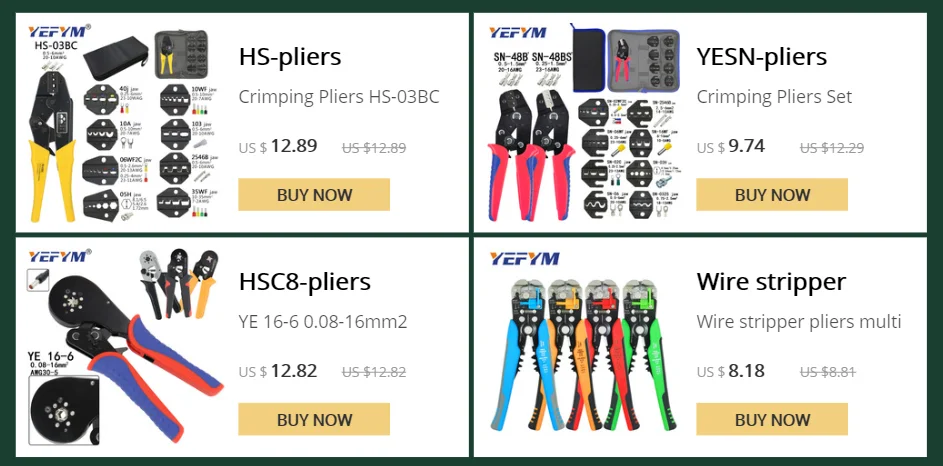
Task: Click the YEFYM logo in HS-pliers card
Action: pos(58,31)
